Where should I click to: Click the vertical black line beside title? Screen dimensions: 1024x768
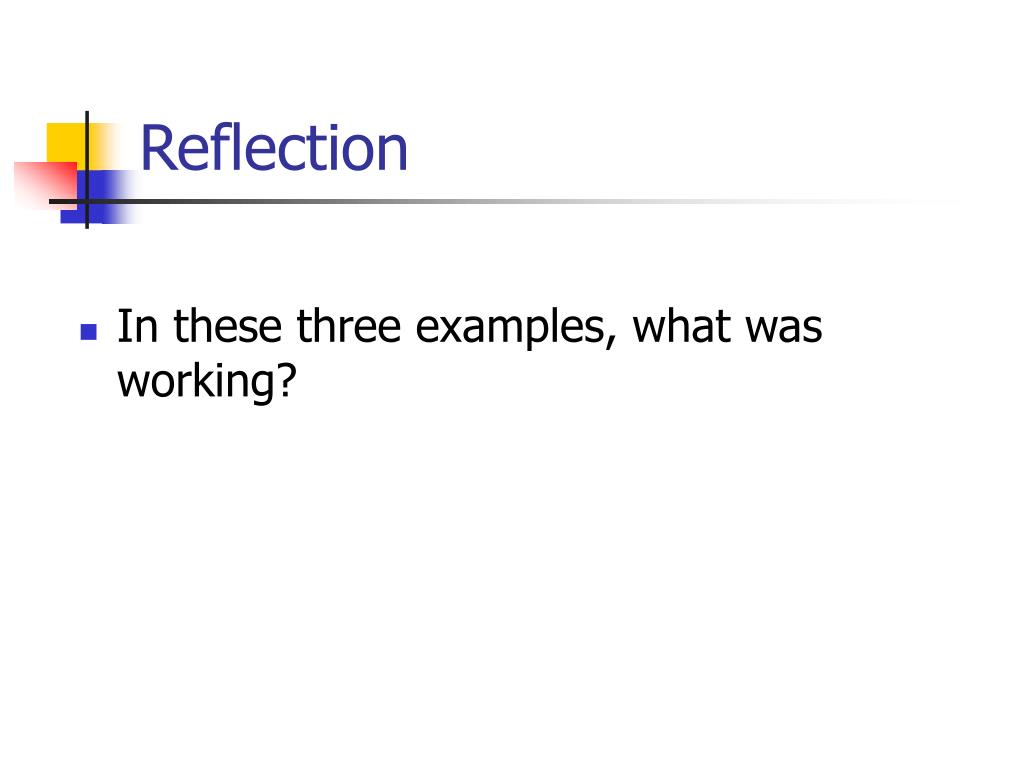(x=87, y=170)
